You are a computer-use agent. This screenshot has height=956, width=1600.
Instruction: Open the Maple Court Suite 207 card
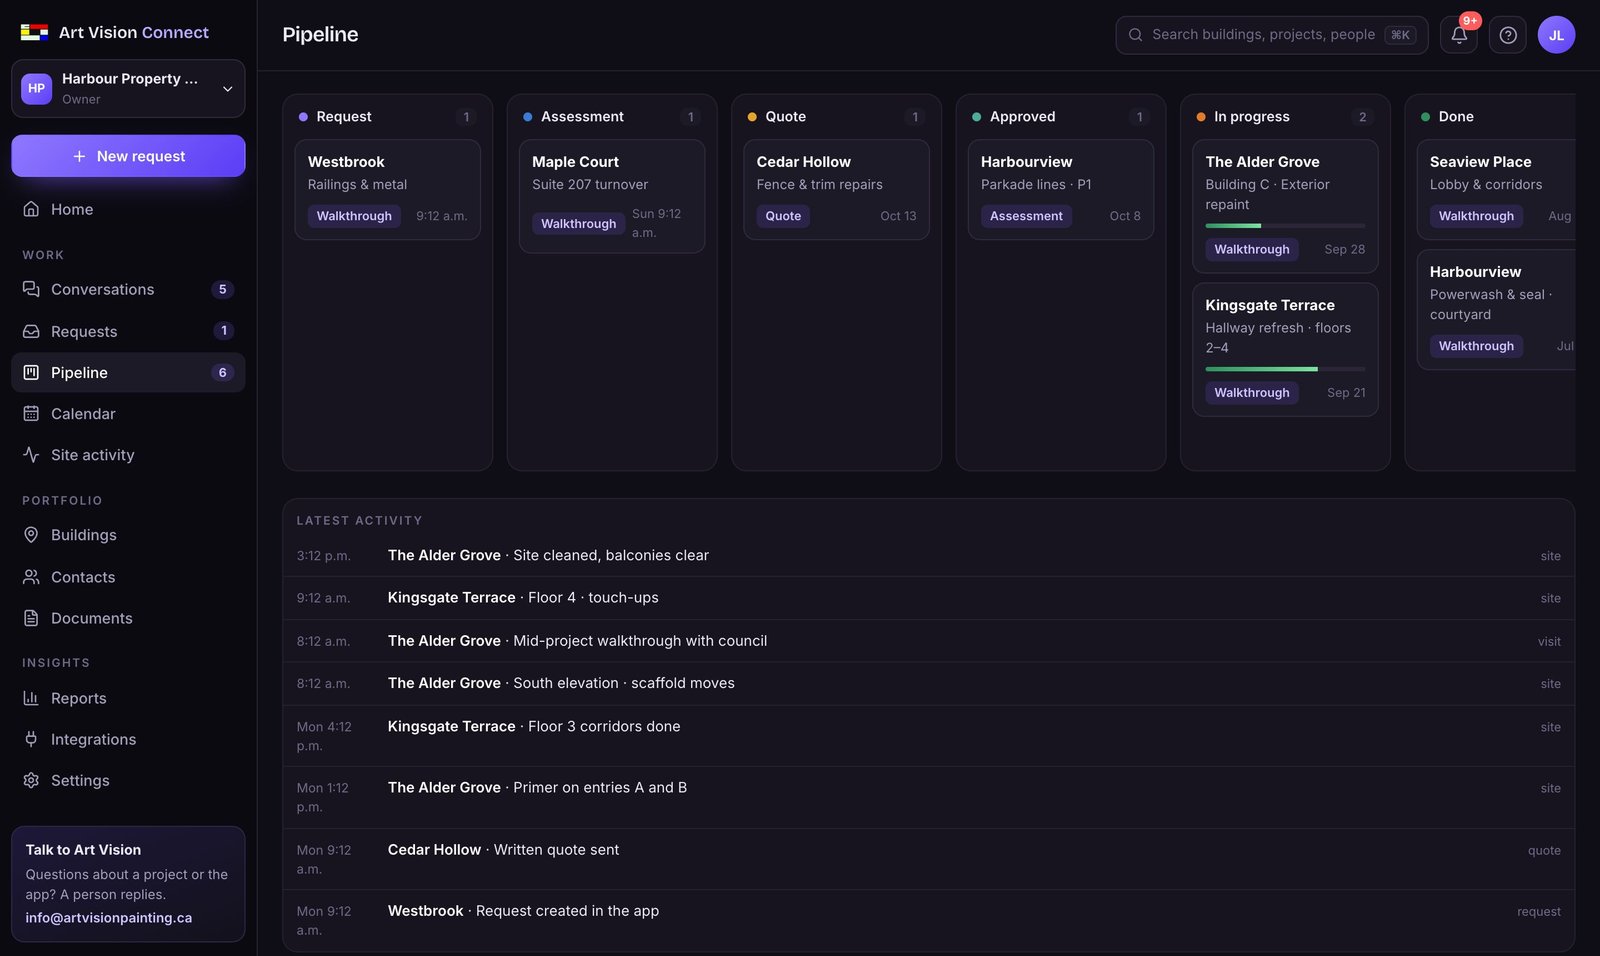point(612,196)
